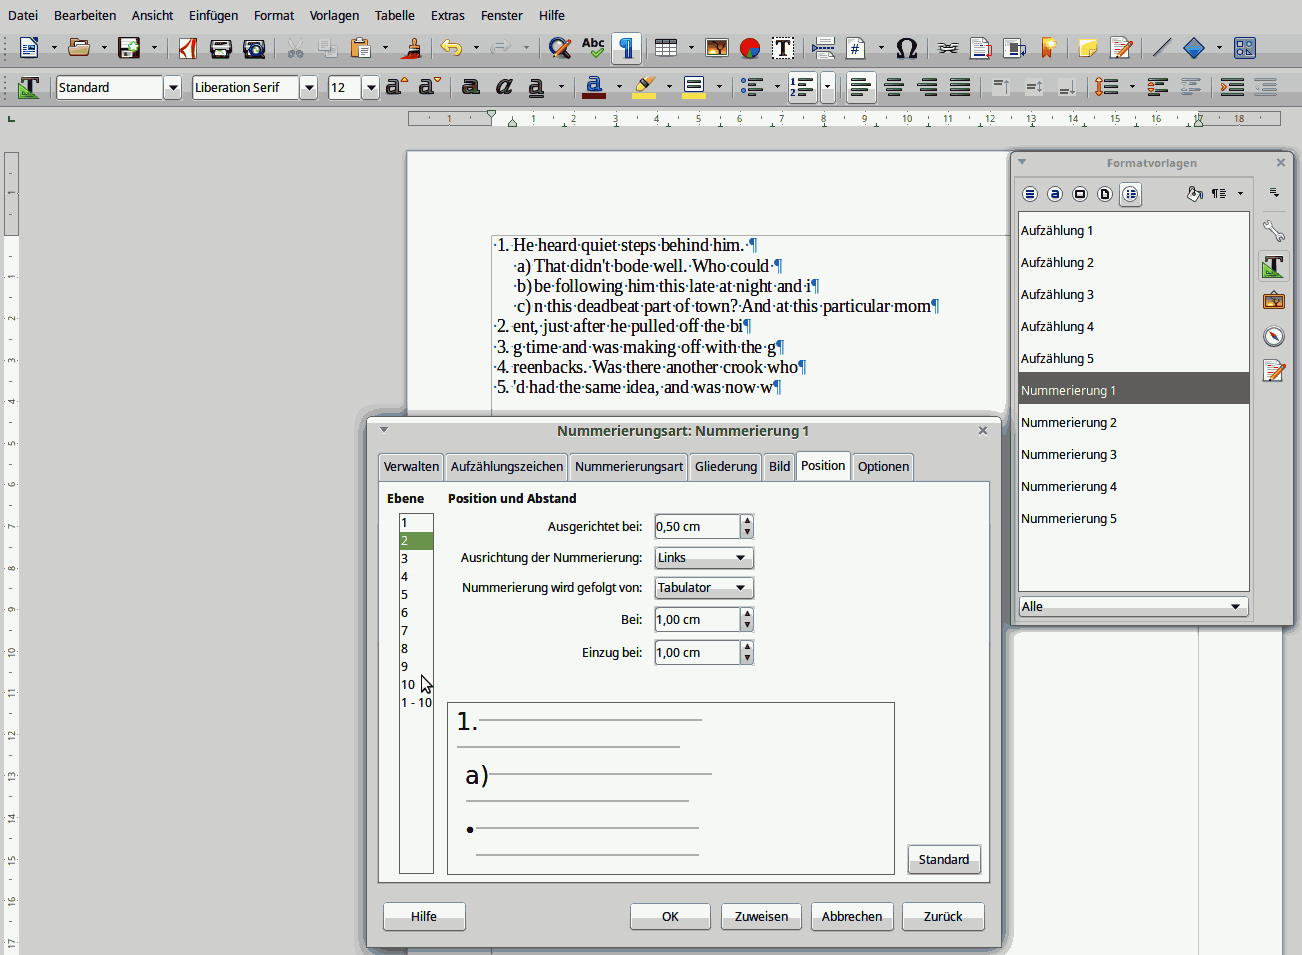Click the Insert page break icon

[824, 48]
